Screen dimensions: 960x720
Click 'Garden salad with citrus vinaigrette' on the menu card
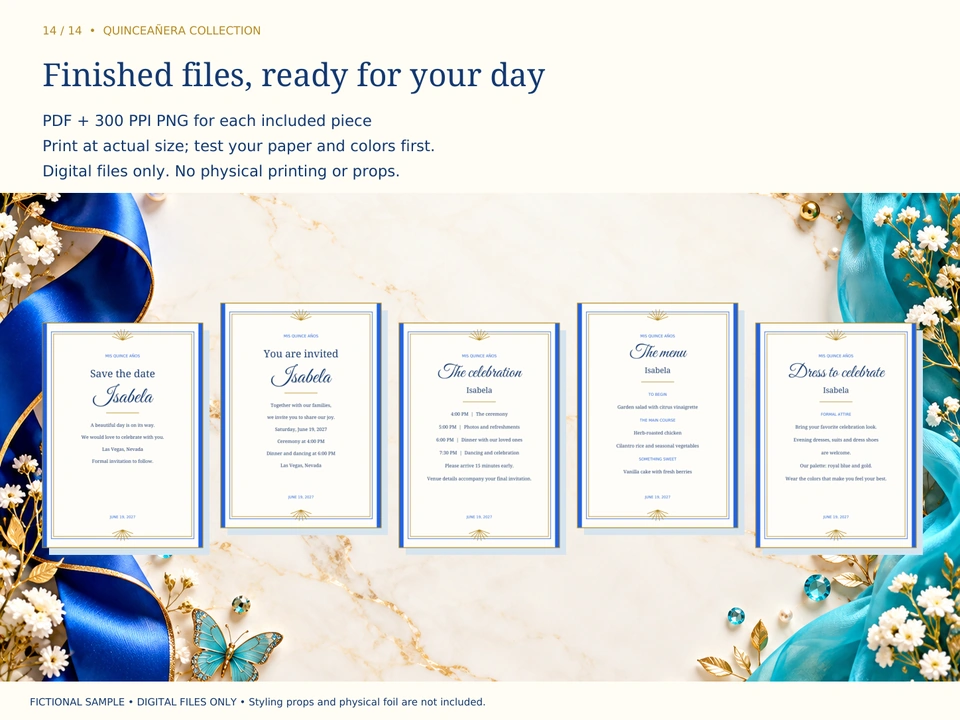(x=658, y=407)
